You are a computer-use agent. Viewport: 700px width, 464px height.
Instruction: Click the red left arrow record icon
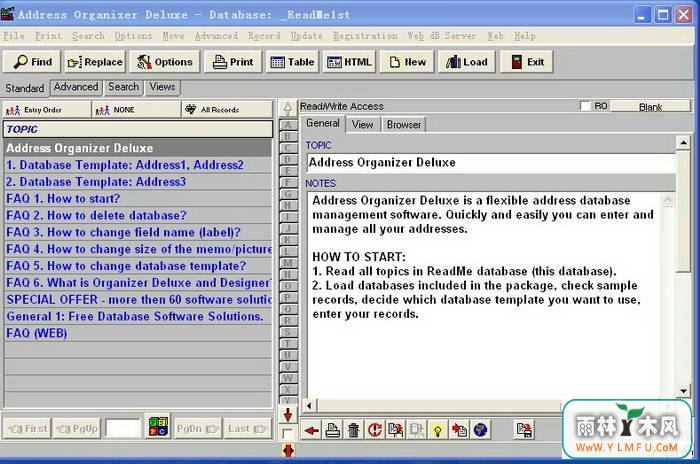click(x=311, y=431)
